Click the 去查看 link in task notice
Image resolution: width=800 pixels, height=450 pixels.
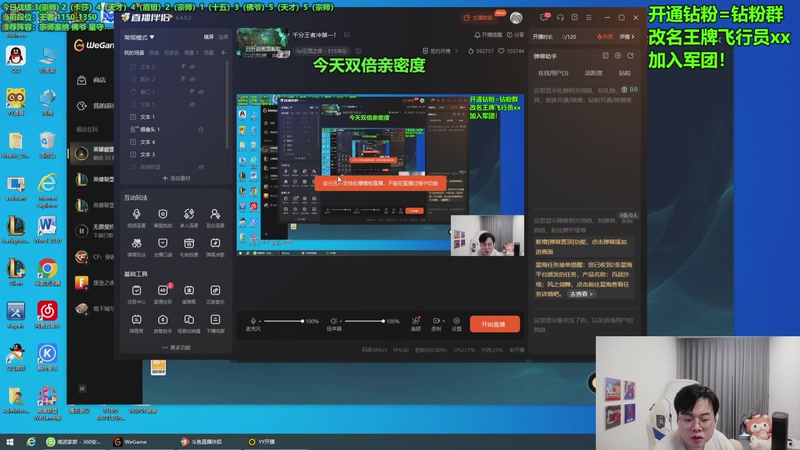(x=581, y=294)
